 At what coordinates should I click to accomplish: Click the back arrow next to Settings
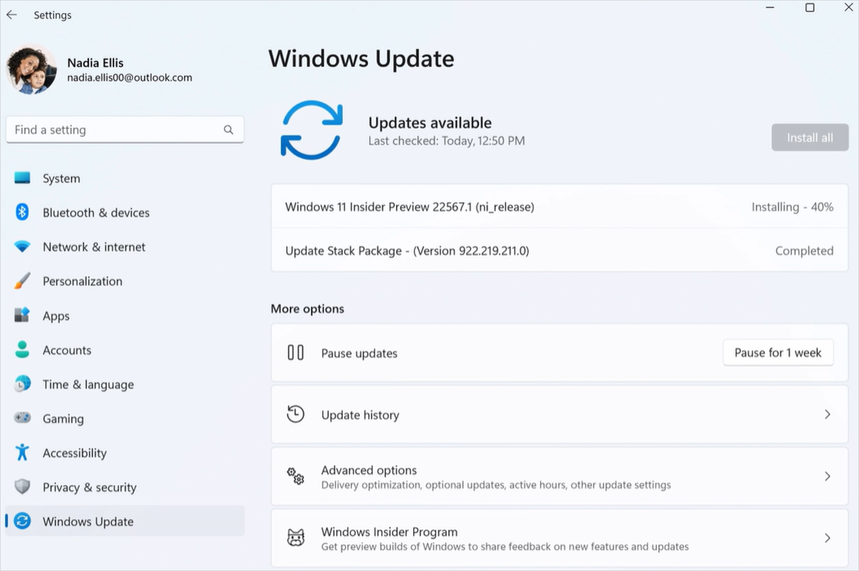(x=12, y=15)
